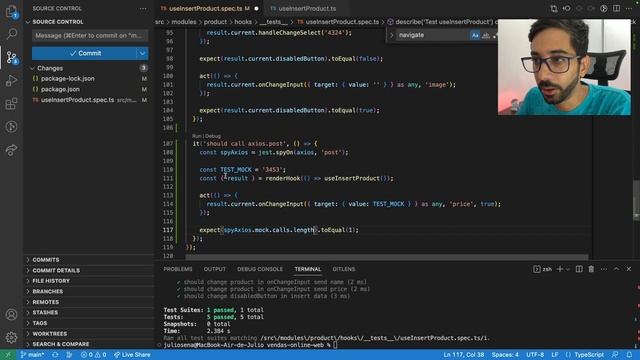Screen dimensions: 640x360
Task: Kill terminal with the trash icon
Action: (x=591, y=269)
